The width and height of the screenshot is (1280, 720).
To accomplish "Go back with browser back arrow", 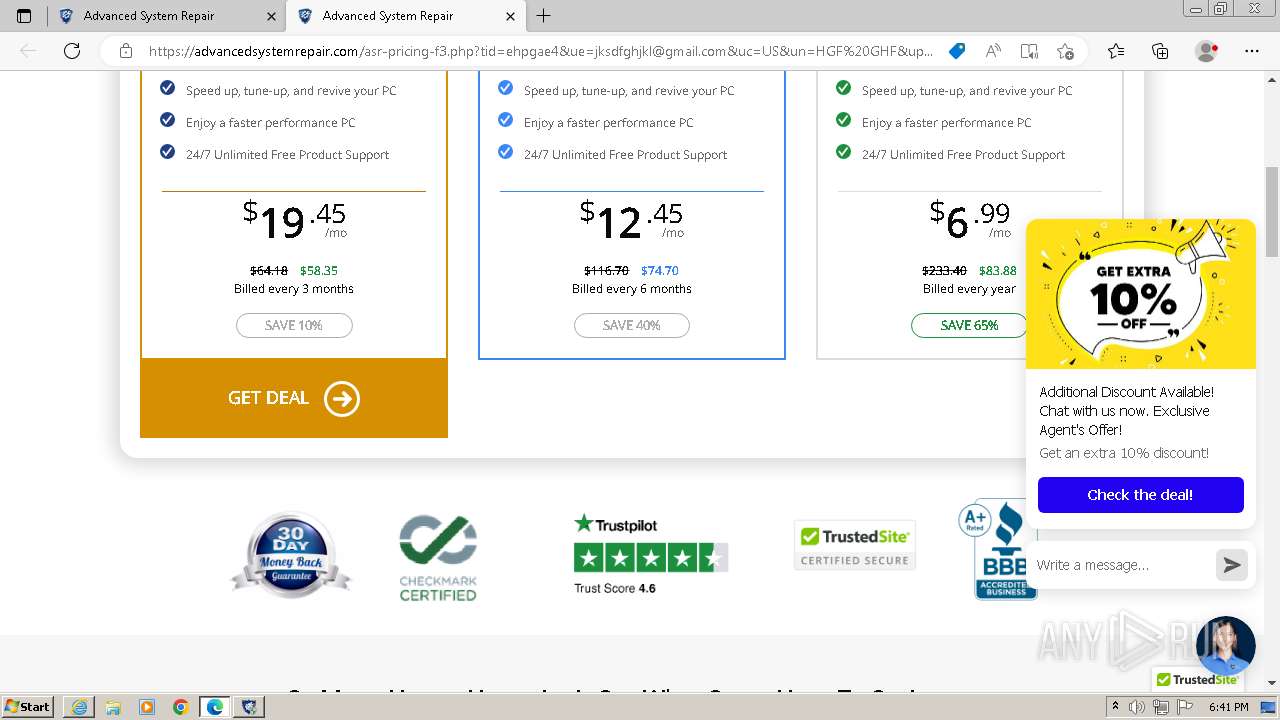I will [x=28, y=51].
